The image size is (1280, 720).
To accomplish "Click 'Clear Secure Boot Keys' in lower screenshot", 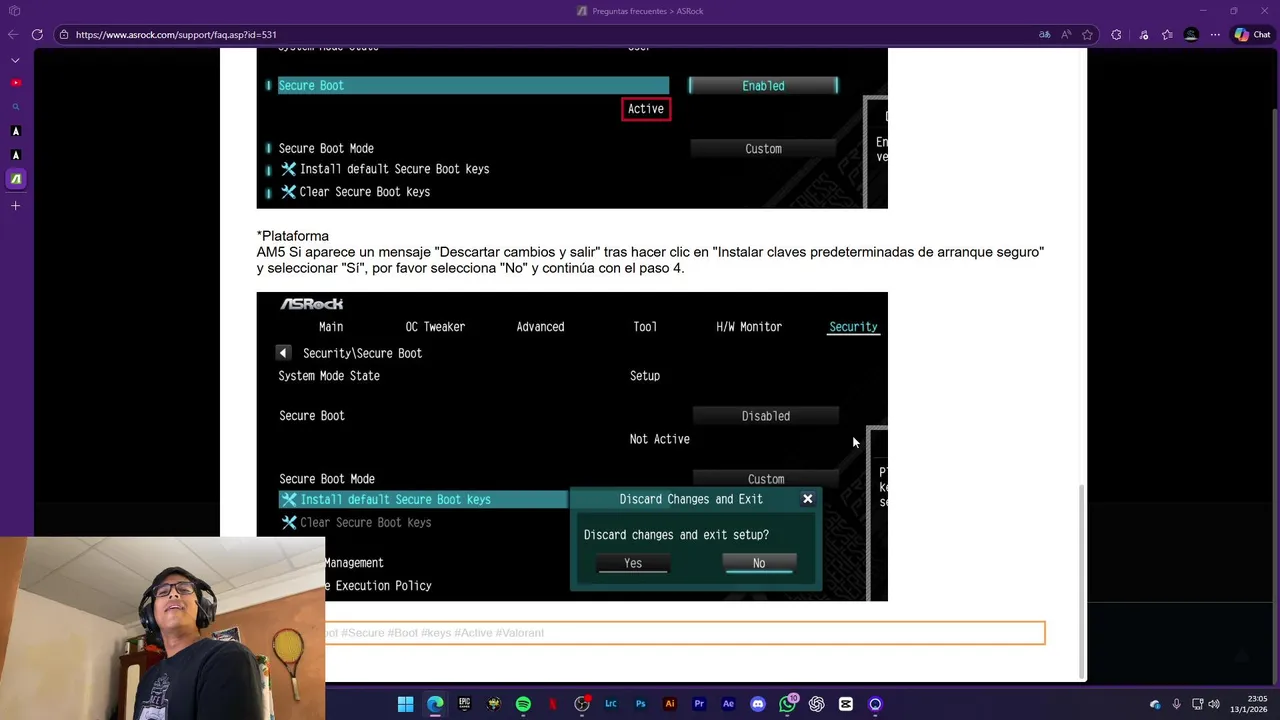I will tap(356, 523).
